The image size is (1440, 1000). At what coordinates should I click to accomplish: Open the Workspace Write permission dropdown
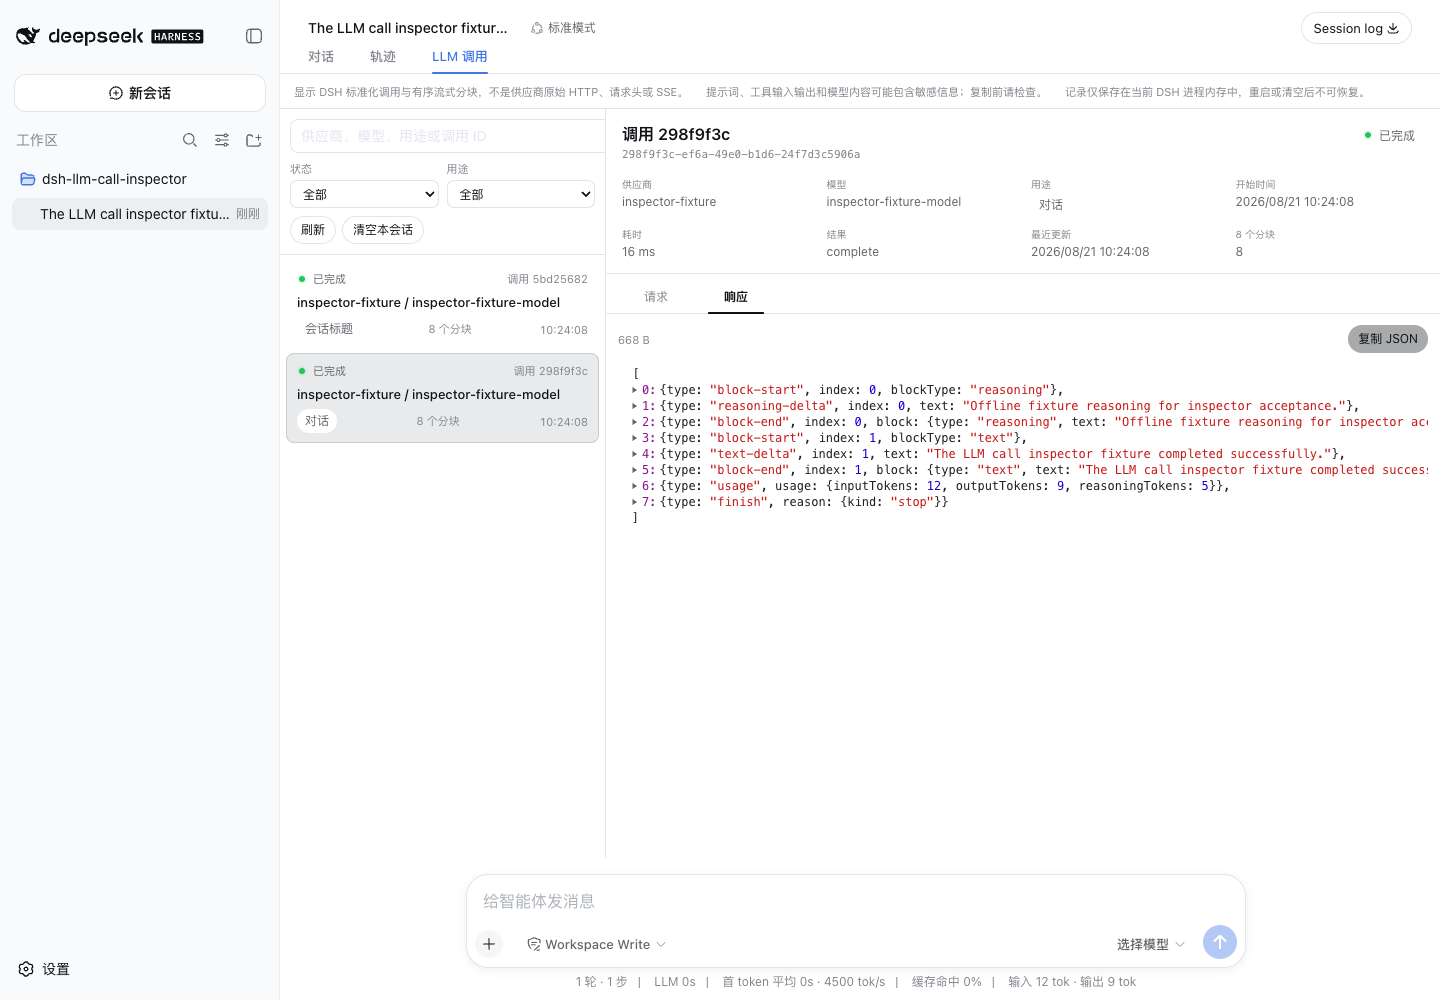pos(597,944)
